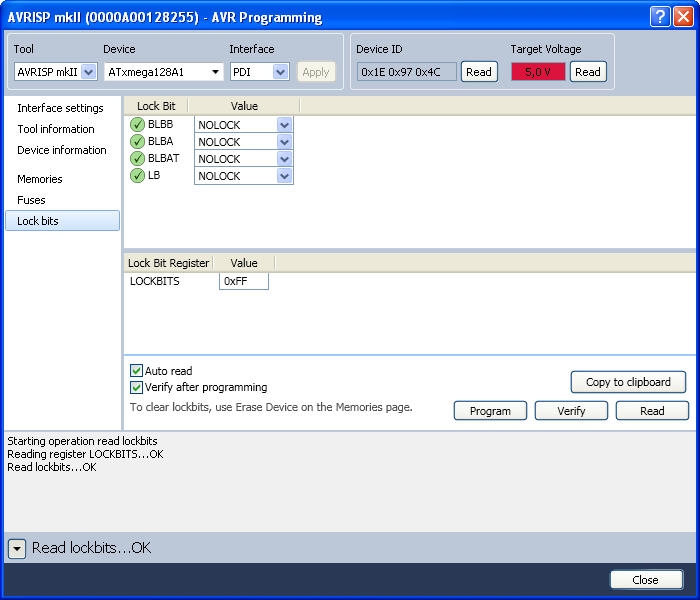
Task: Open the Tool dropdown showing AVRISP mkII
Action: (55, 72)
